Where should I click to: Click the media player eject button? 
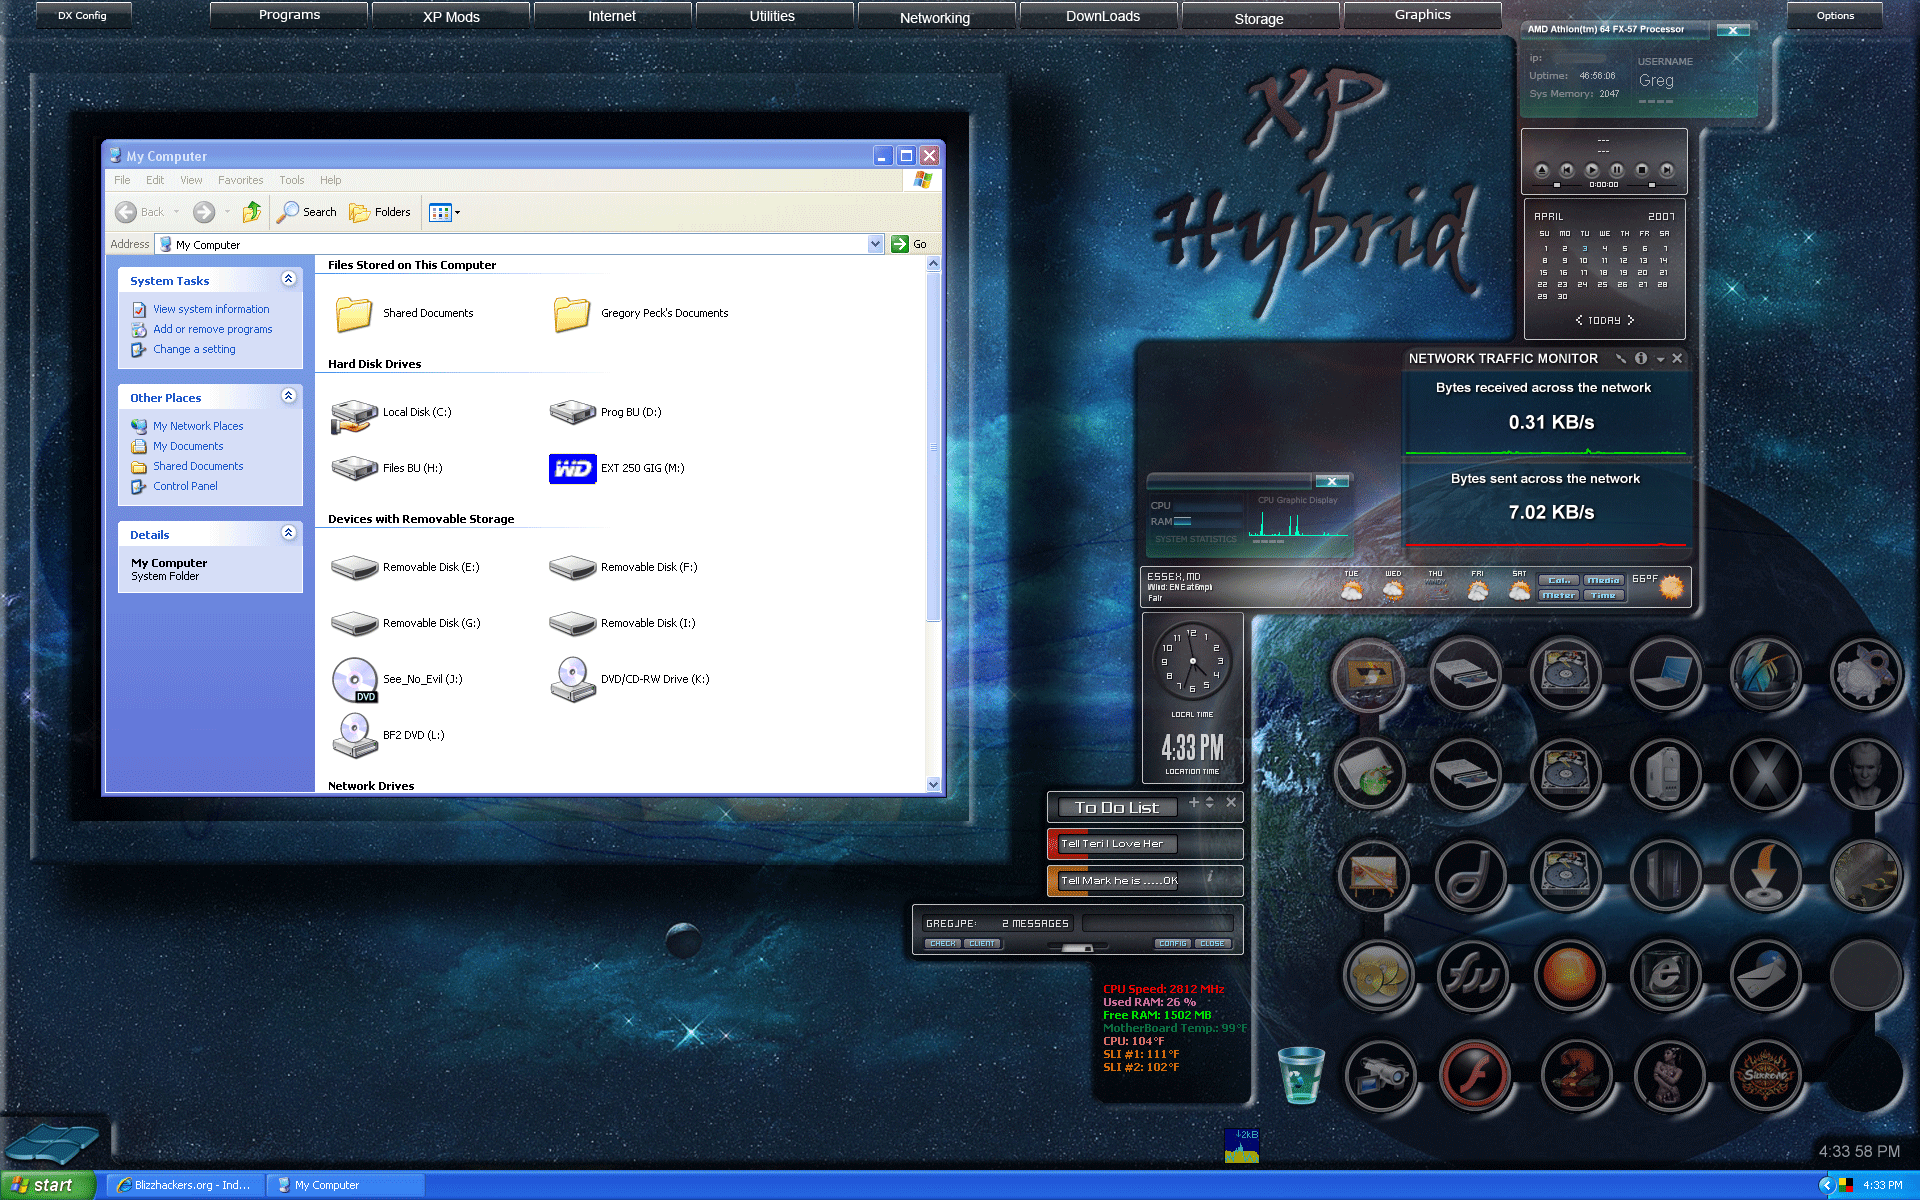click(x=1542, y=170)
